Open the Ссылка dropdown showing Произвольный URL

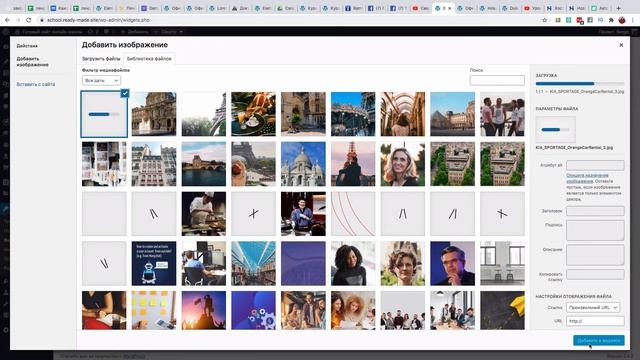[x=593, y=307]
